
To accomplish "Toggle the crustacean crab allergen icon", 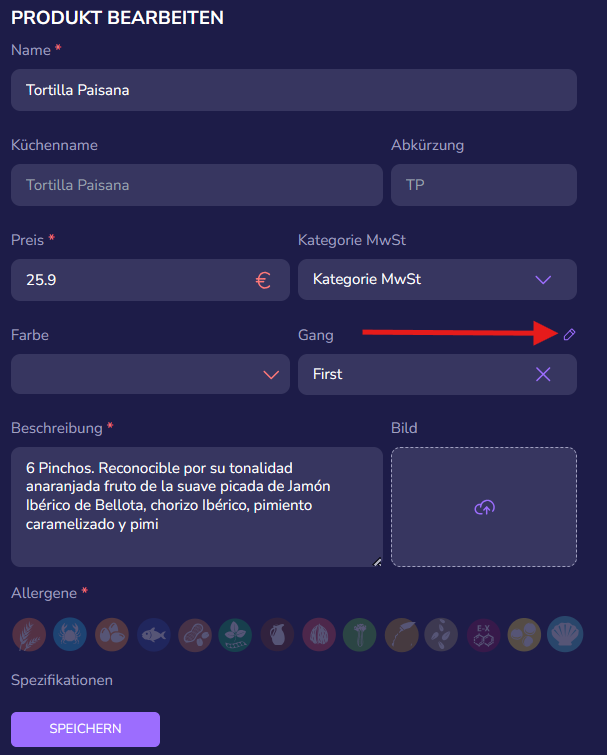I will click(70, 635).
